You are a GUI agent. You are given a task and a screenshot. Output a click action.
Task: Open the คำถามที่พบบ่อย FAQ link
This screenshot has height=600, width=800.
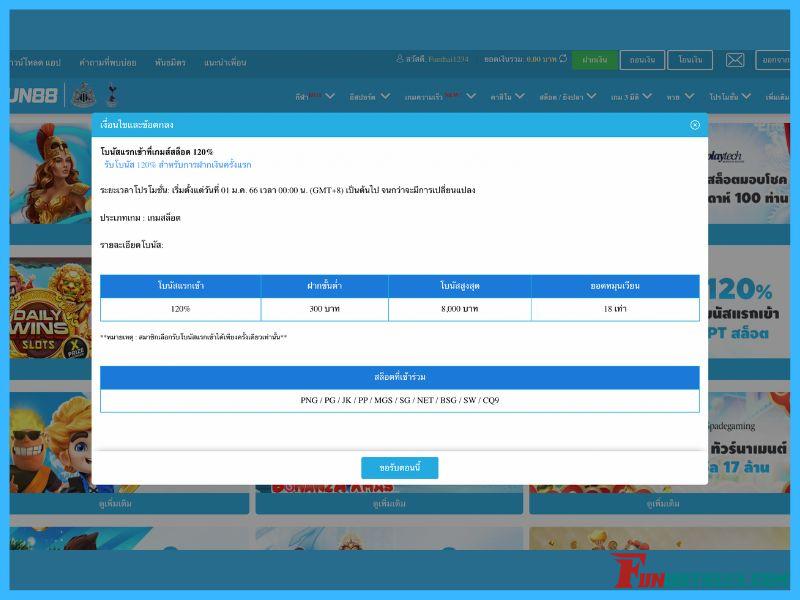(x=108, y=62)
